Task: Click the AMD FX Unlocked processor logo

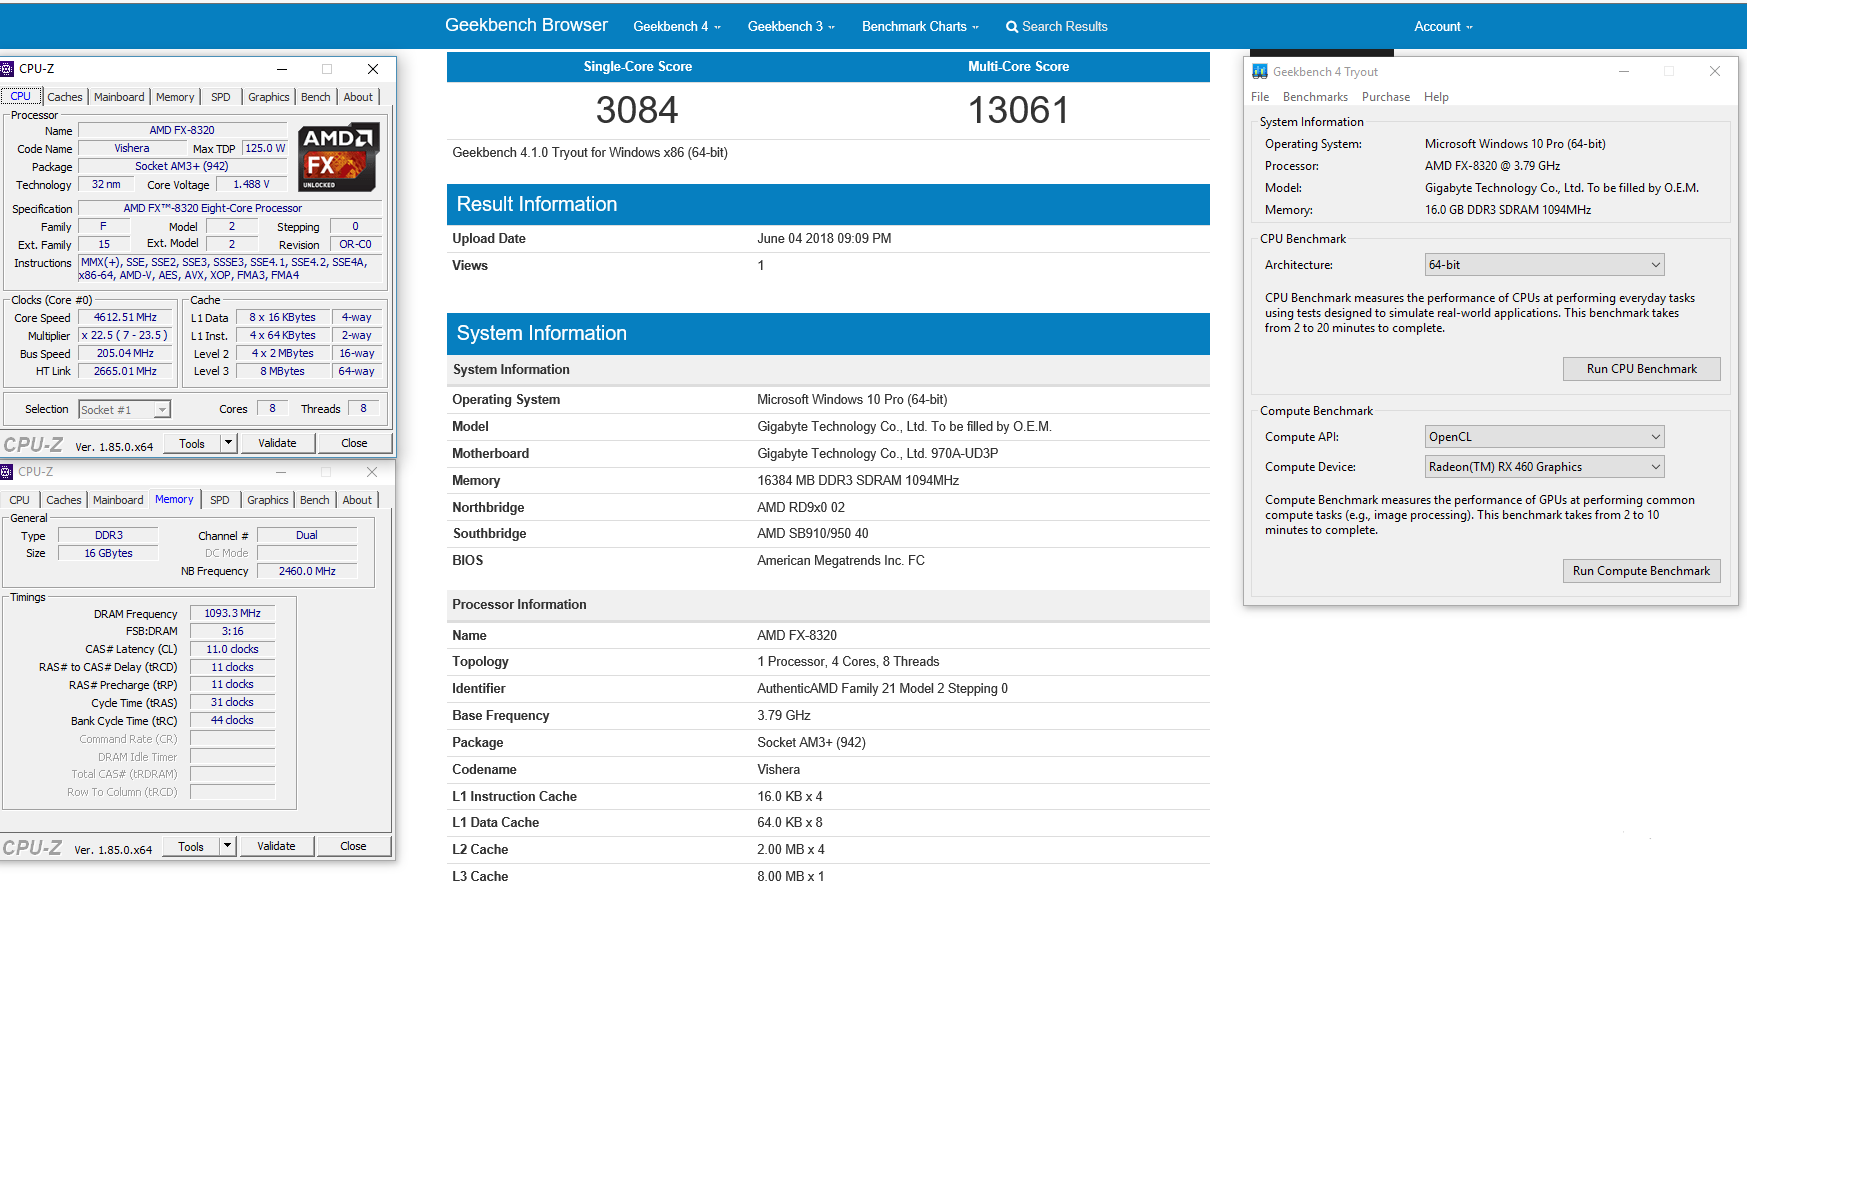Action: pyautogui.click(x=339, y=157)
